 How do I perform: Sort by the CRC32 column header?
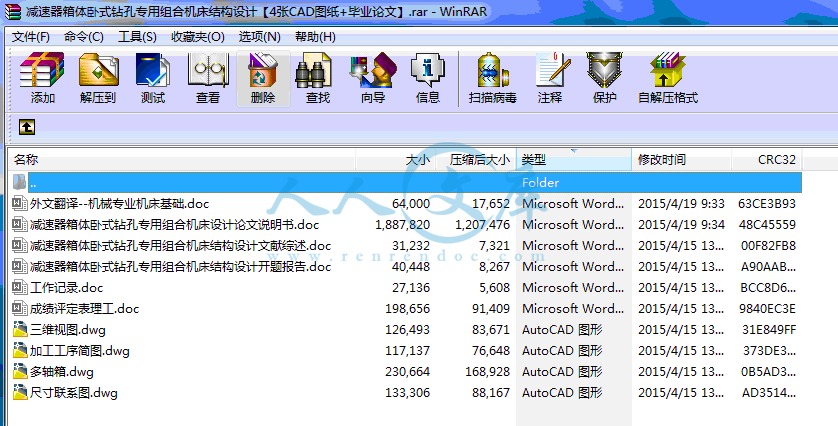coord(766,159)
